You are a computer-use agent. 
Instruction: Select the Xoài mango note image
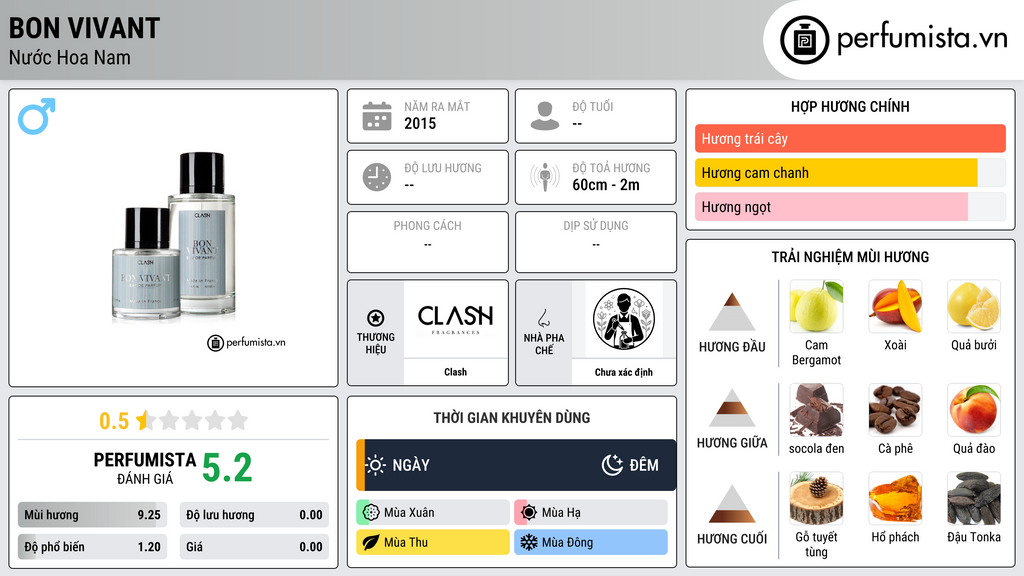pyautogui.click(x=895, y=306)
